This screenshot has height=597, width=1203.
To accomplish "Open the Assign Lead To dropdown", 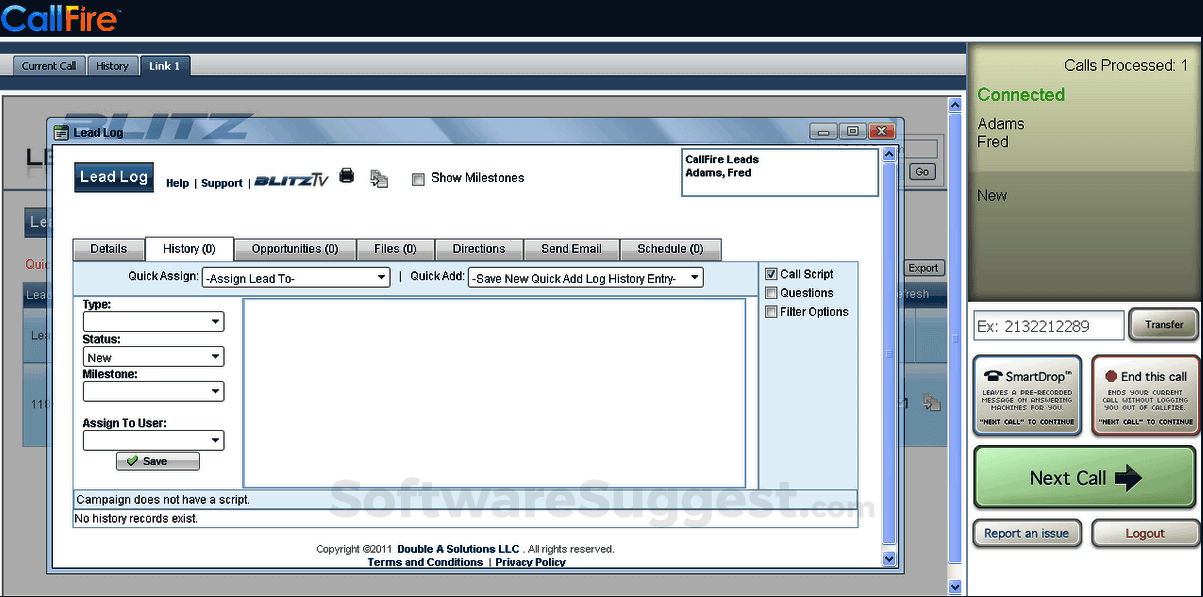I will 296,277.
